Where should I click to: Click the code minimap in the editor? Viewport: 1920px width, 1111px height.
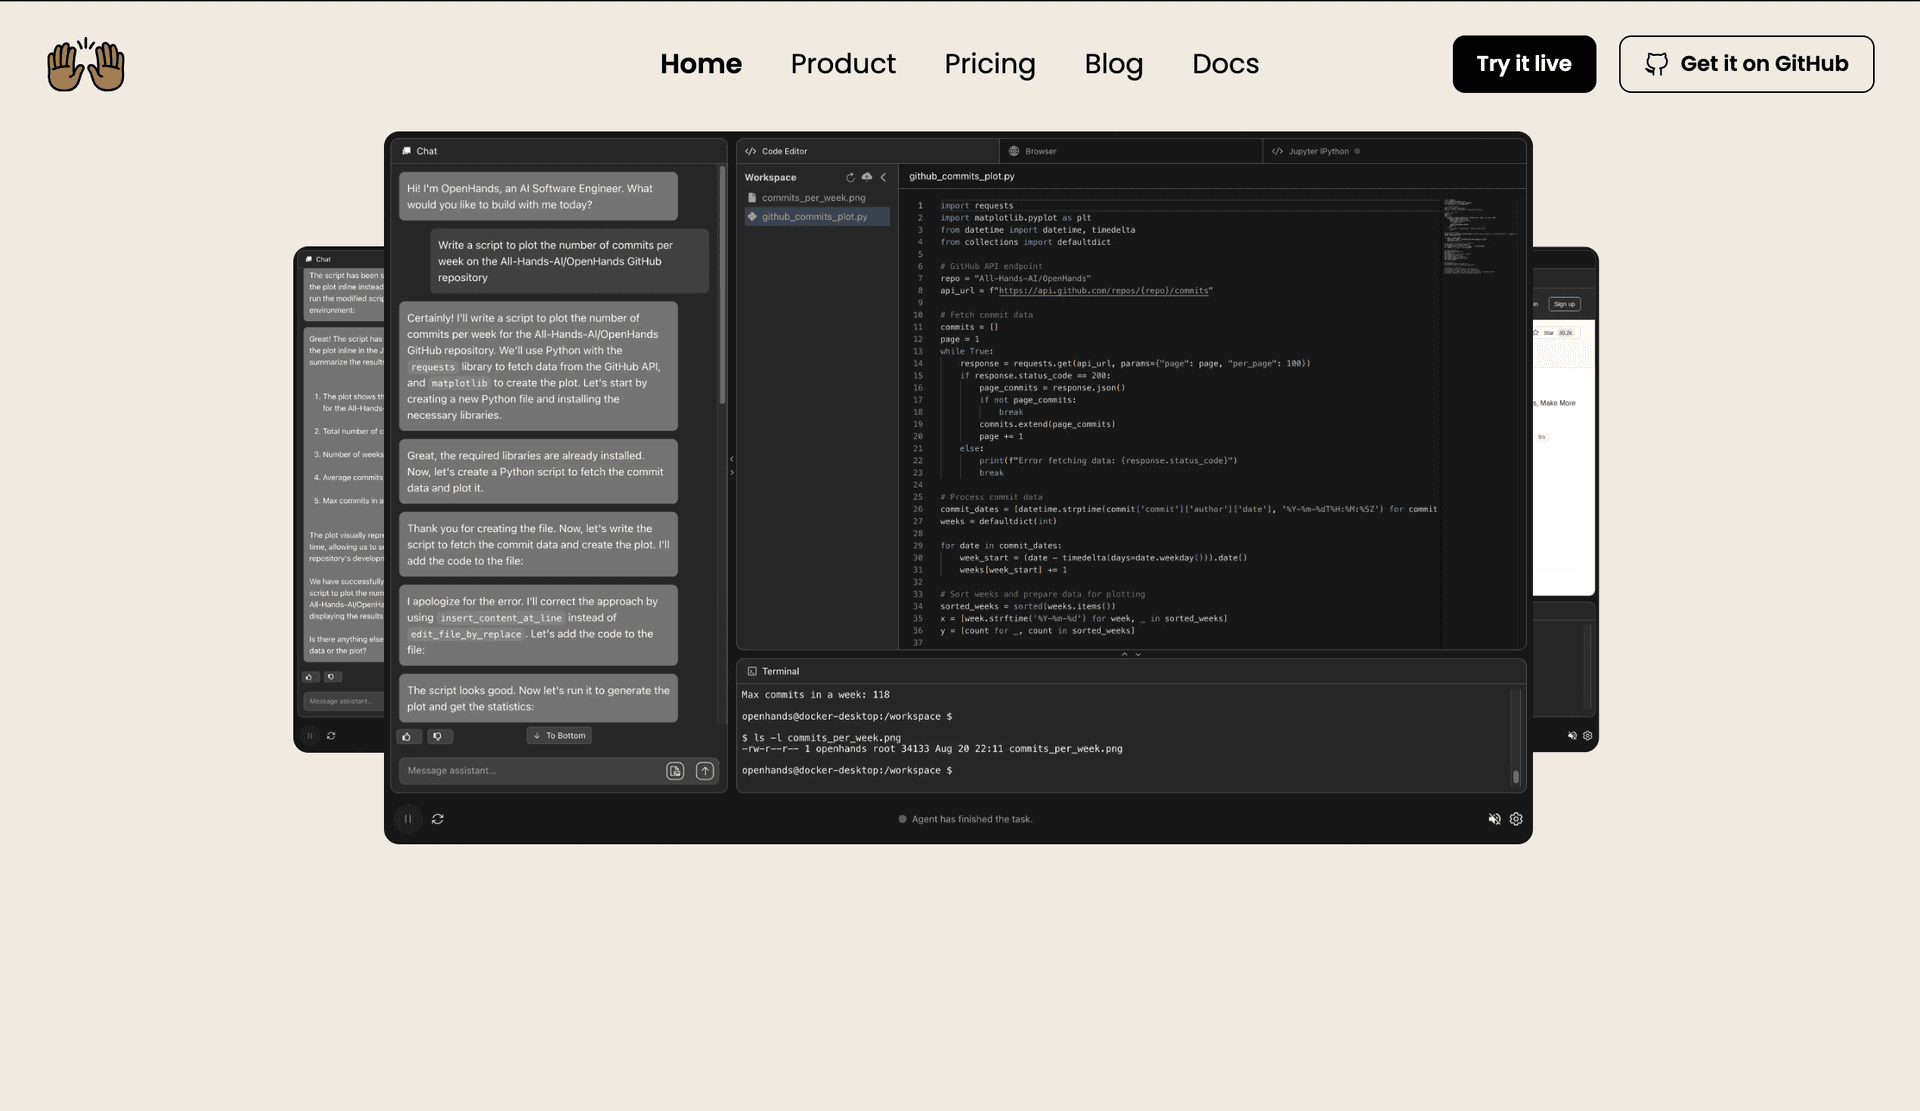pos(1480,237)
